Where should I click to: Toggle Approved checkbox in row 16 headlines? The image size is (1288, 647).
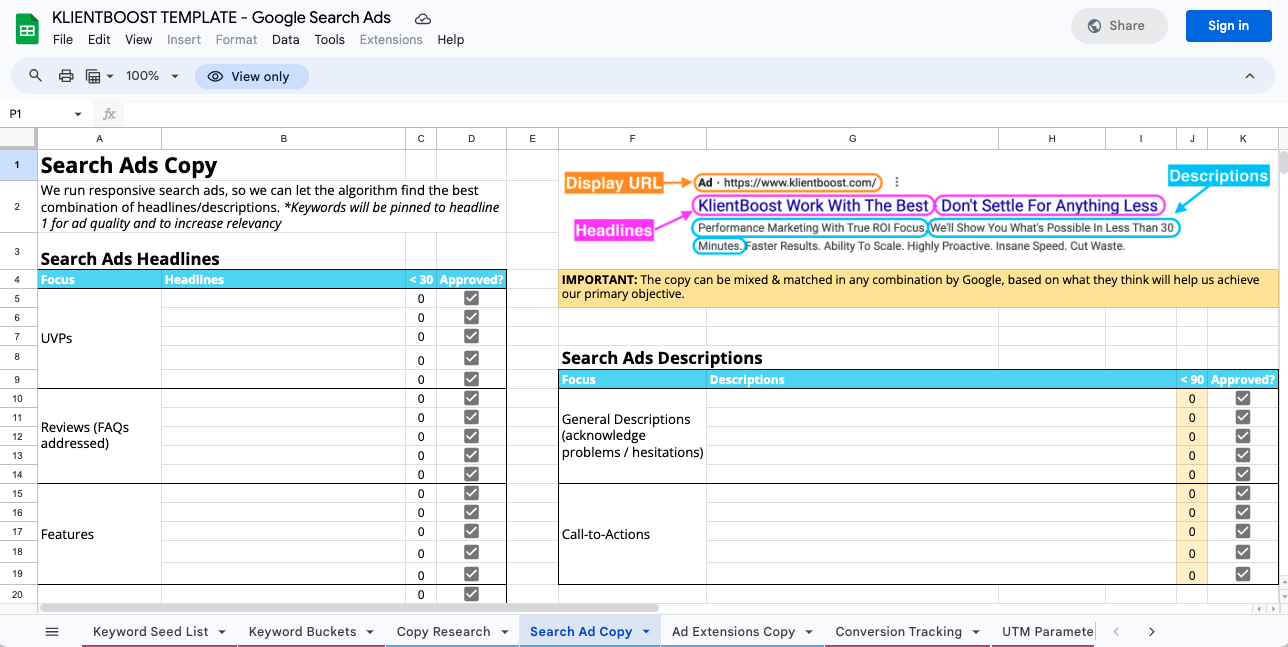(471, 512)
